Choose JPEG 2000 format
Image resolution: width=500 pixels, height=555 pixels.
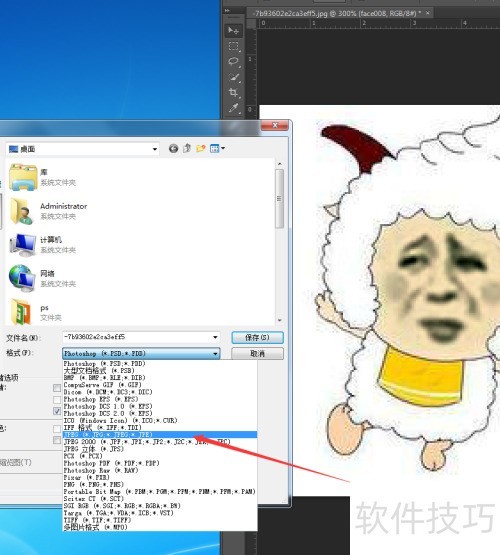click(160, 442)
